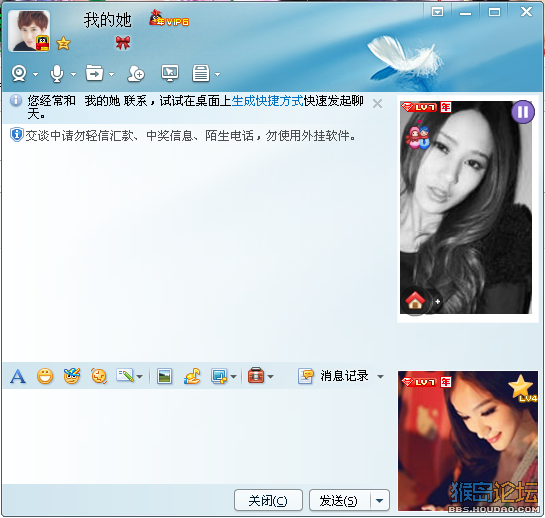Dismiss the shortcut tip notification bar
The image size is (545, 518).
click(x=377, y=104)
